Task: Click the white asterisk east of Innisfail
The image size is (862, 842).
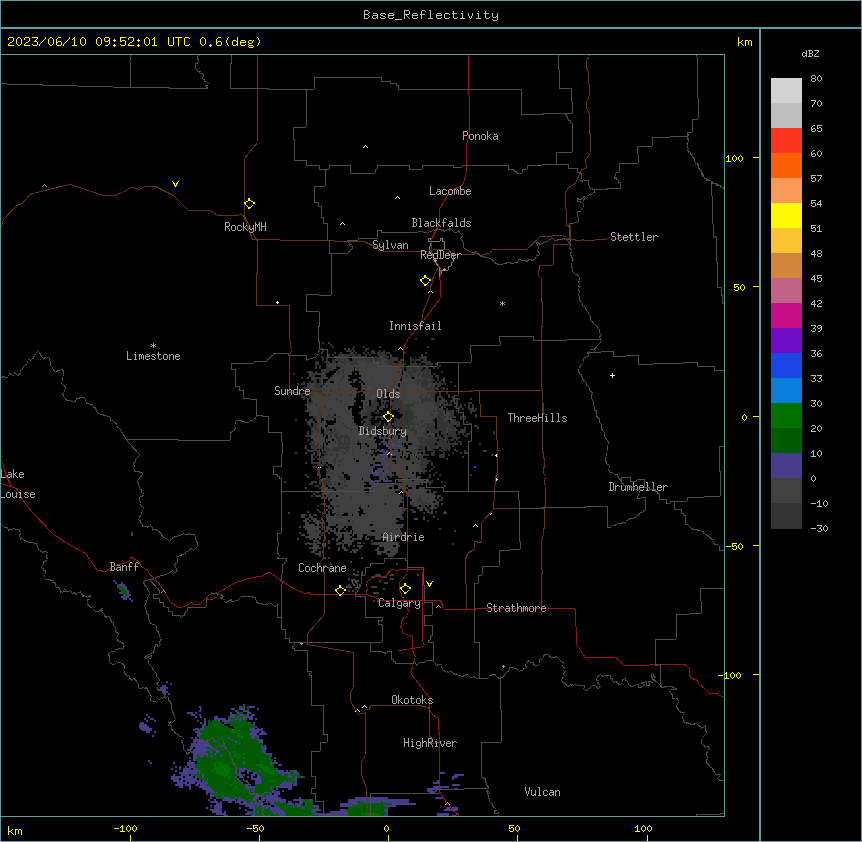Action: point(502,303)
